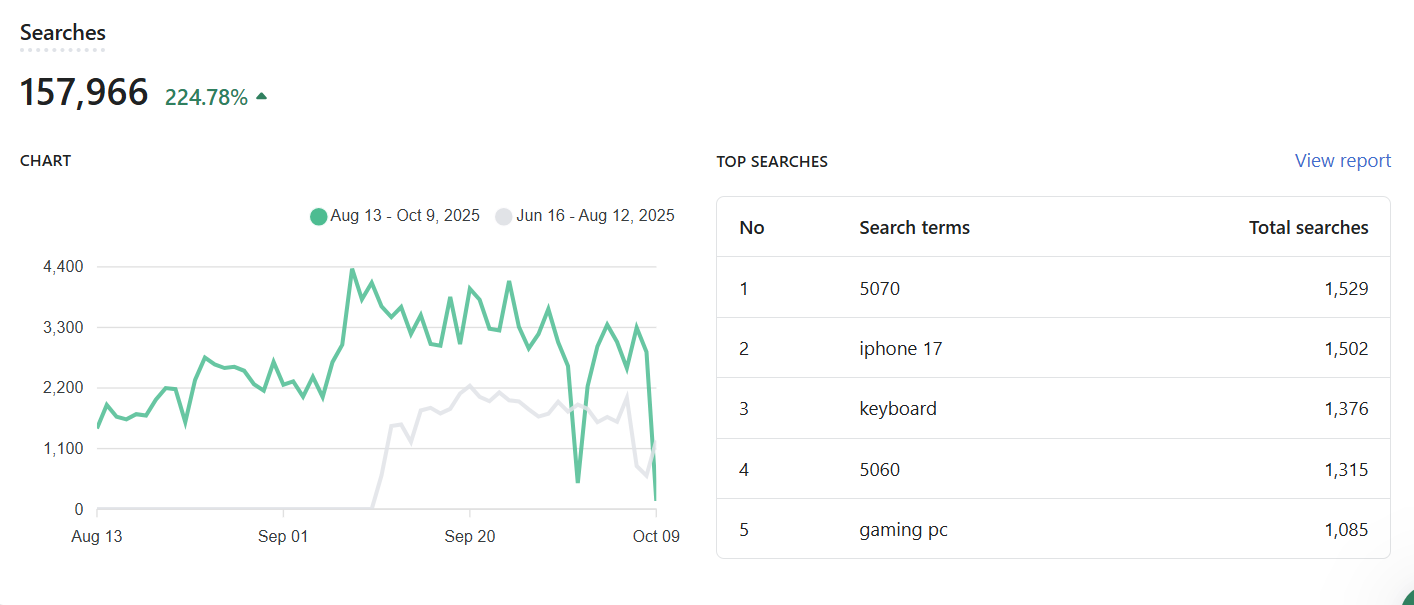Toggle the Aug 13 - Oct 9, 2025 legend series

pyautogui.click(x=395, y=216)
